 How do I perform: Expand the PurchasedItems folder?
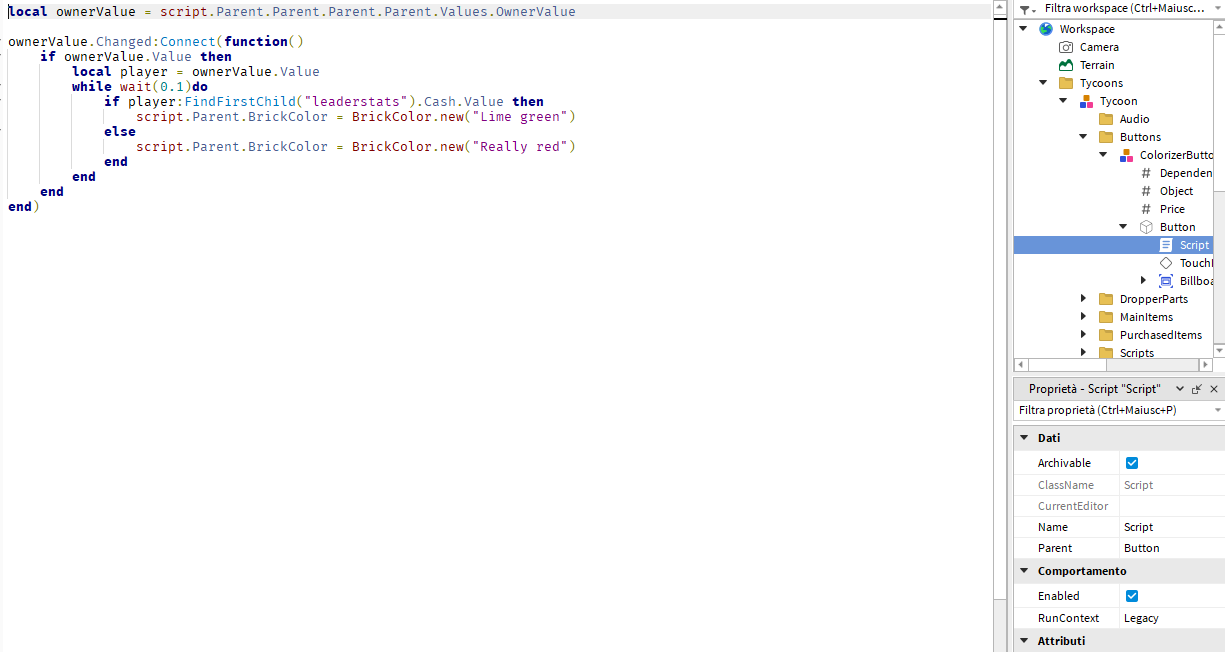1083,335
